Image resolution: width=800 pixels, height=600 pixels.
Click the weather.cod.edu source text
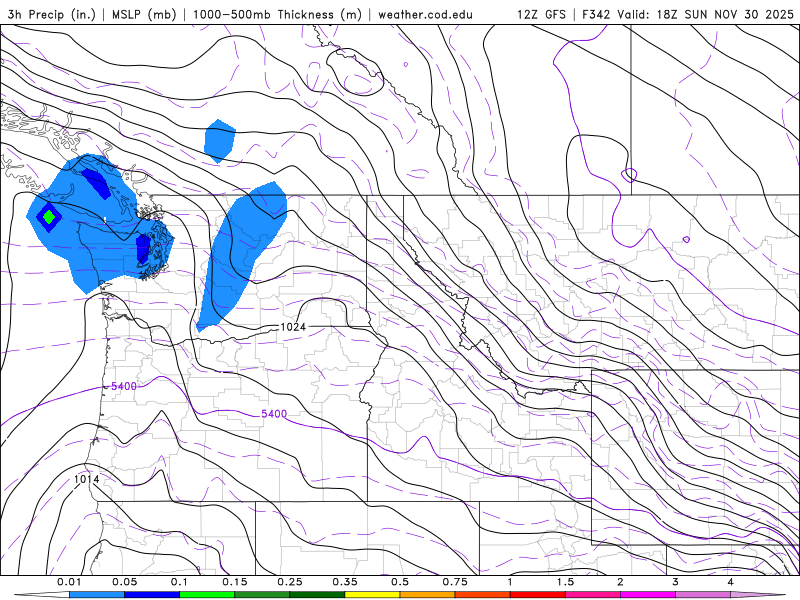(425, 14)
